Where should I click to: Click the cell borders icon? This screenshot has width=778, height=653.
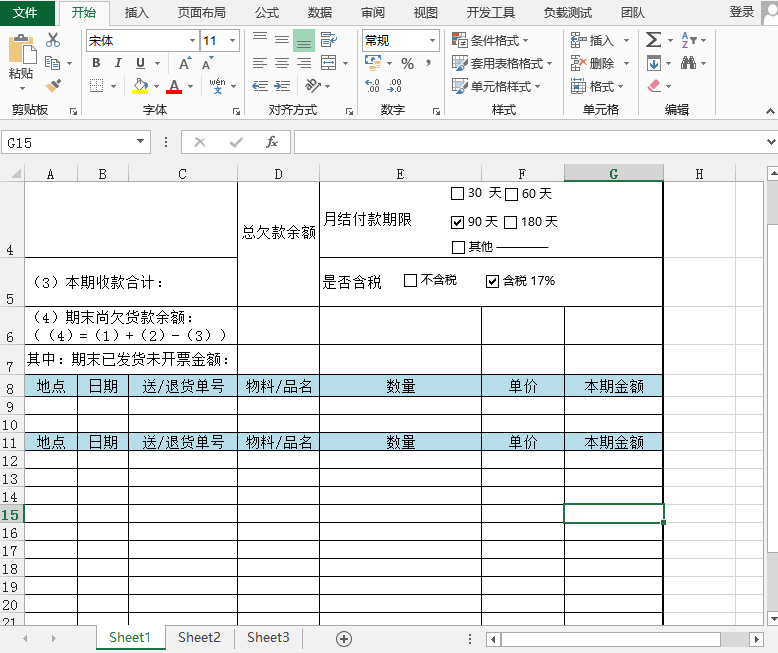click(96, 86)
